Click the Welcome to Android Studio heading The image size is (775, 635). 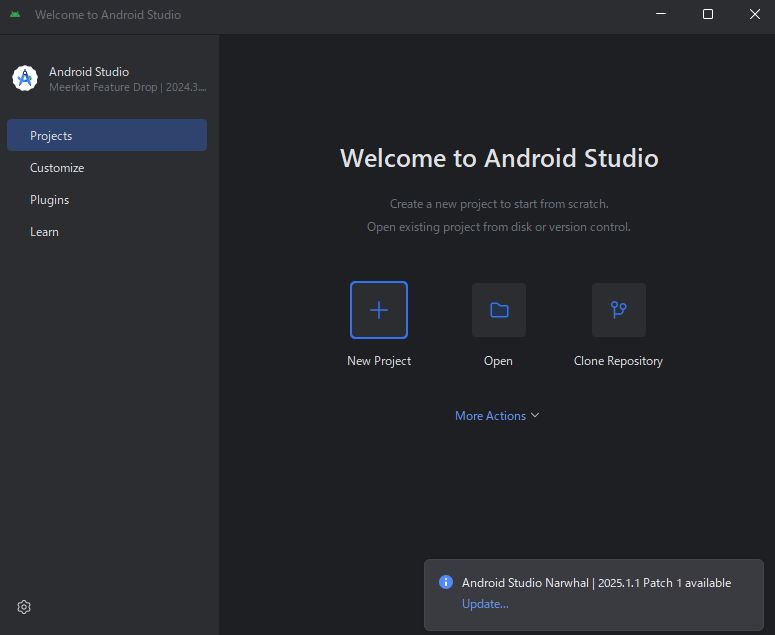tap(499, 158)
